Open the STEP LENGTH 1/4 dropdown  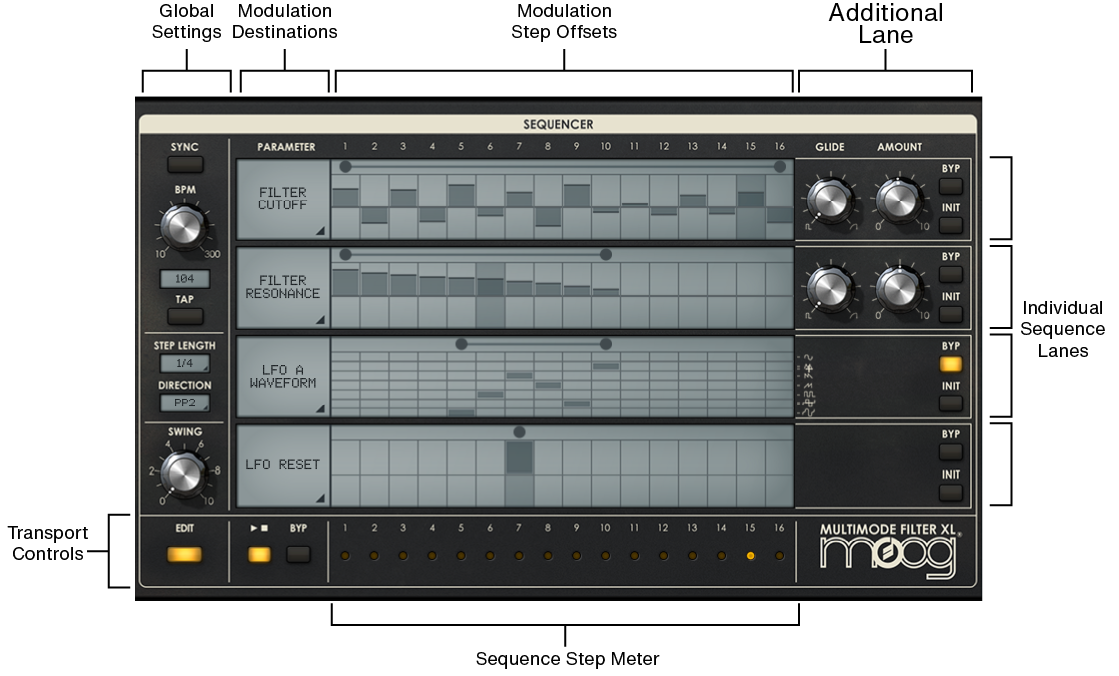[184, 363]
